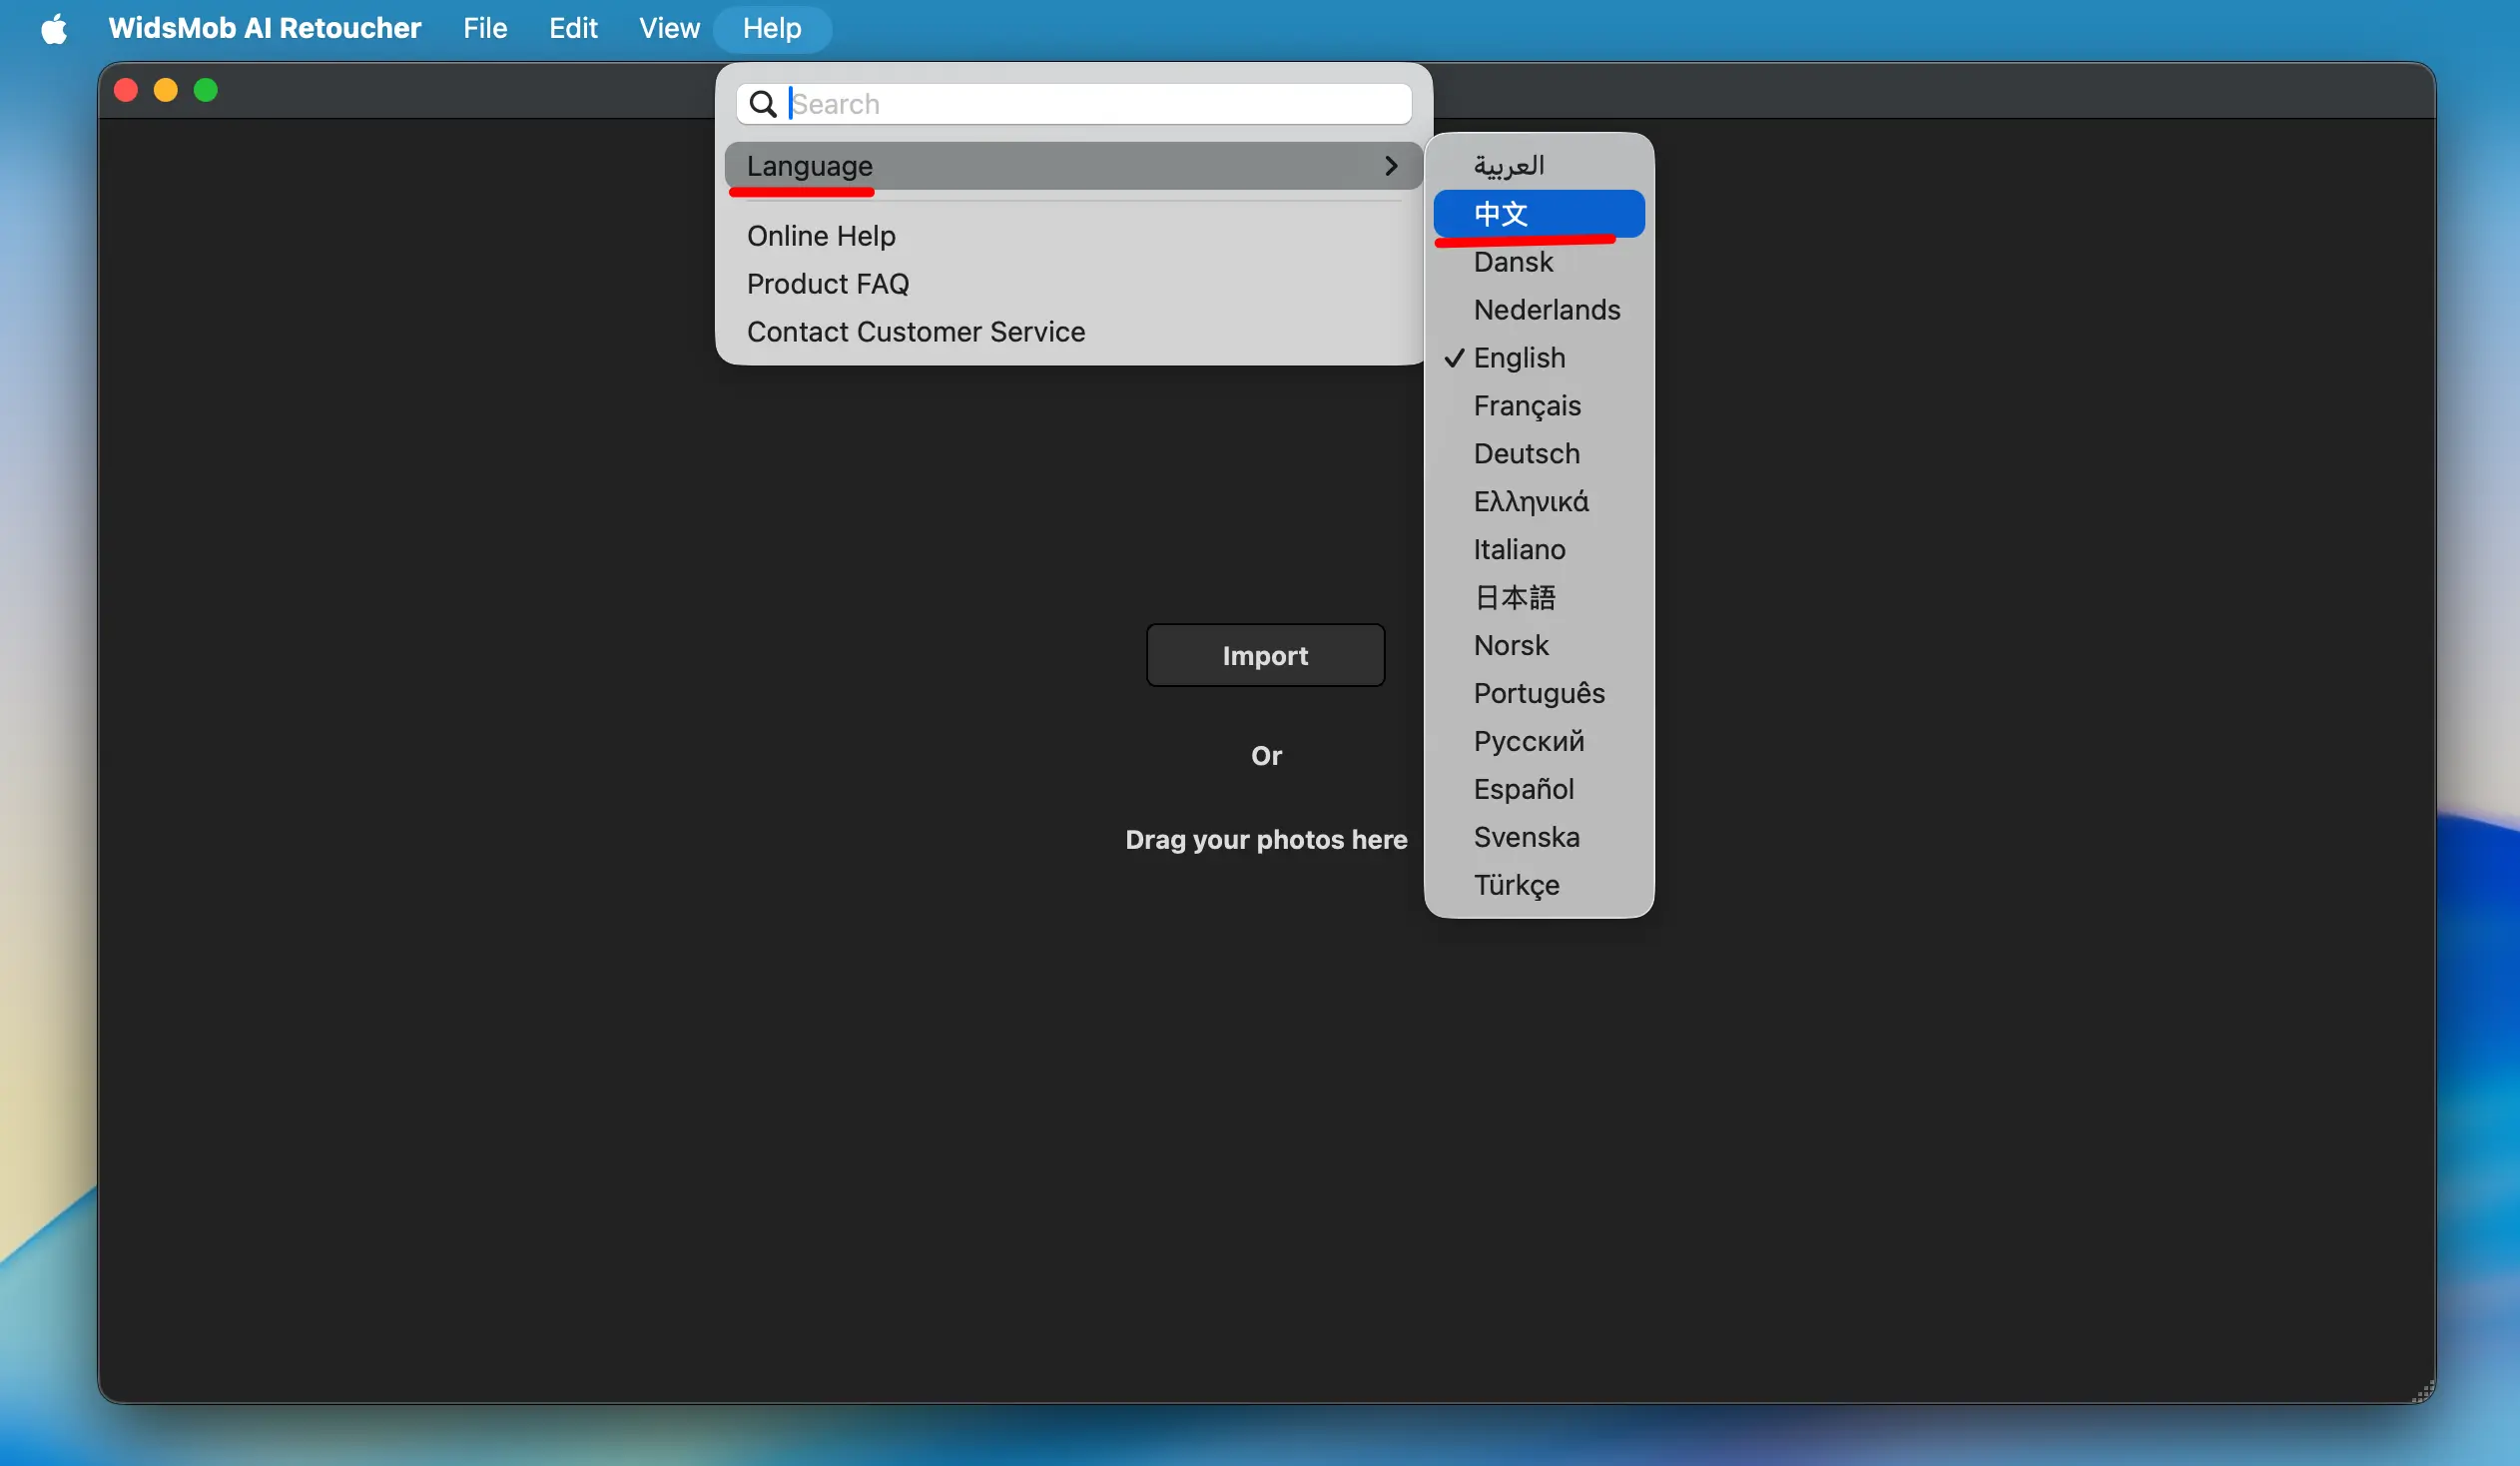Click the WidsMob AI Retoucher app menu
2520x1466 pixels.
[x=264, y=28]
